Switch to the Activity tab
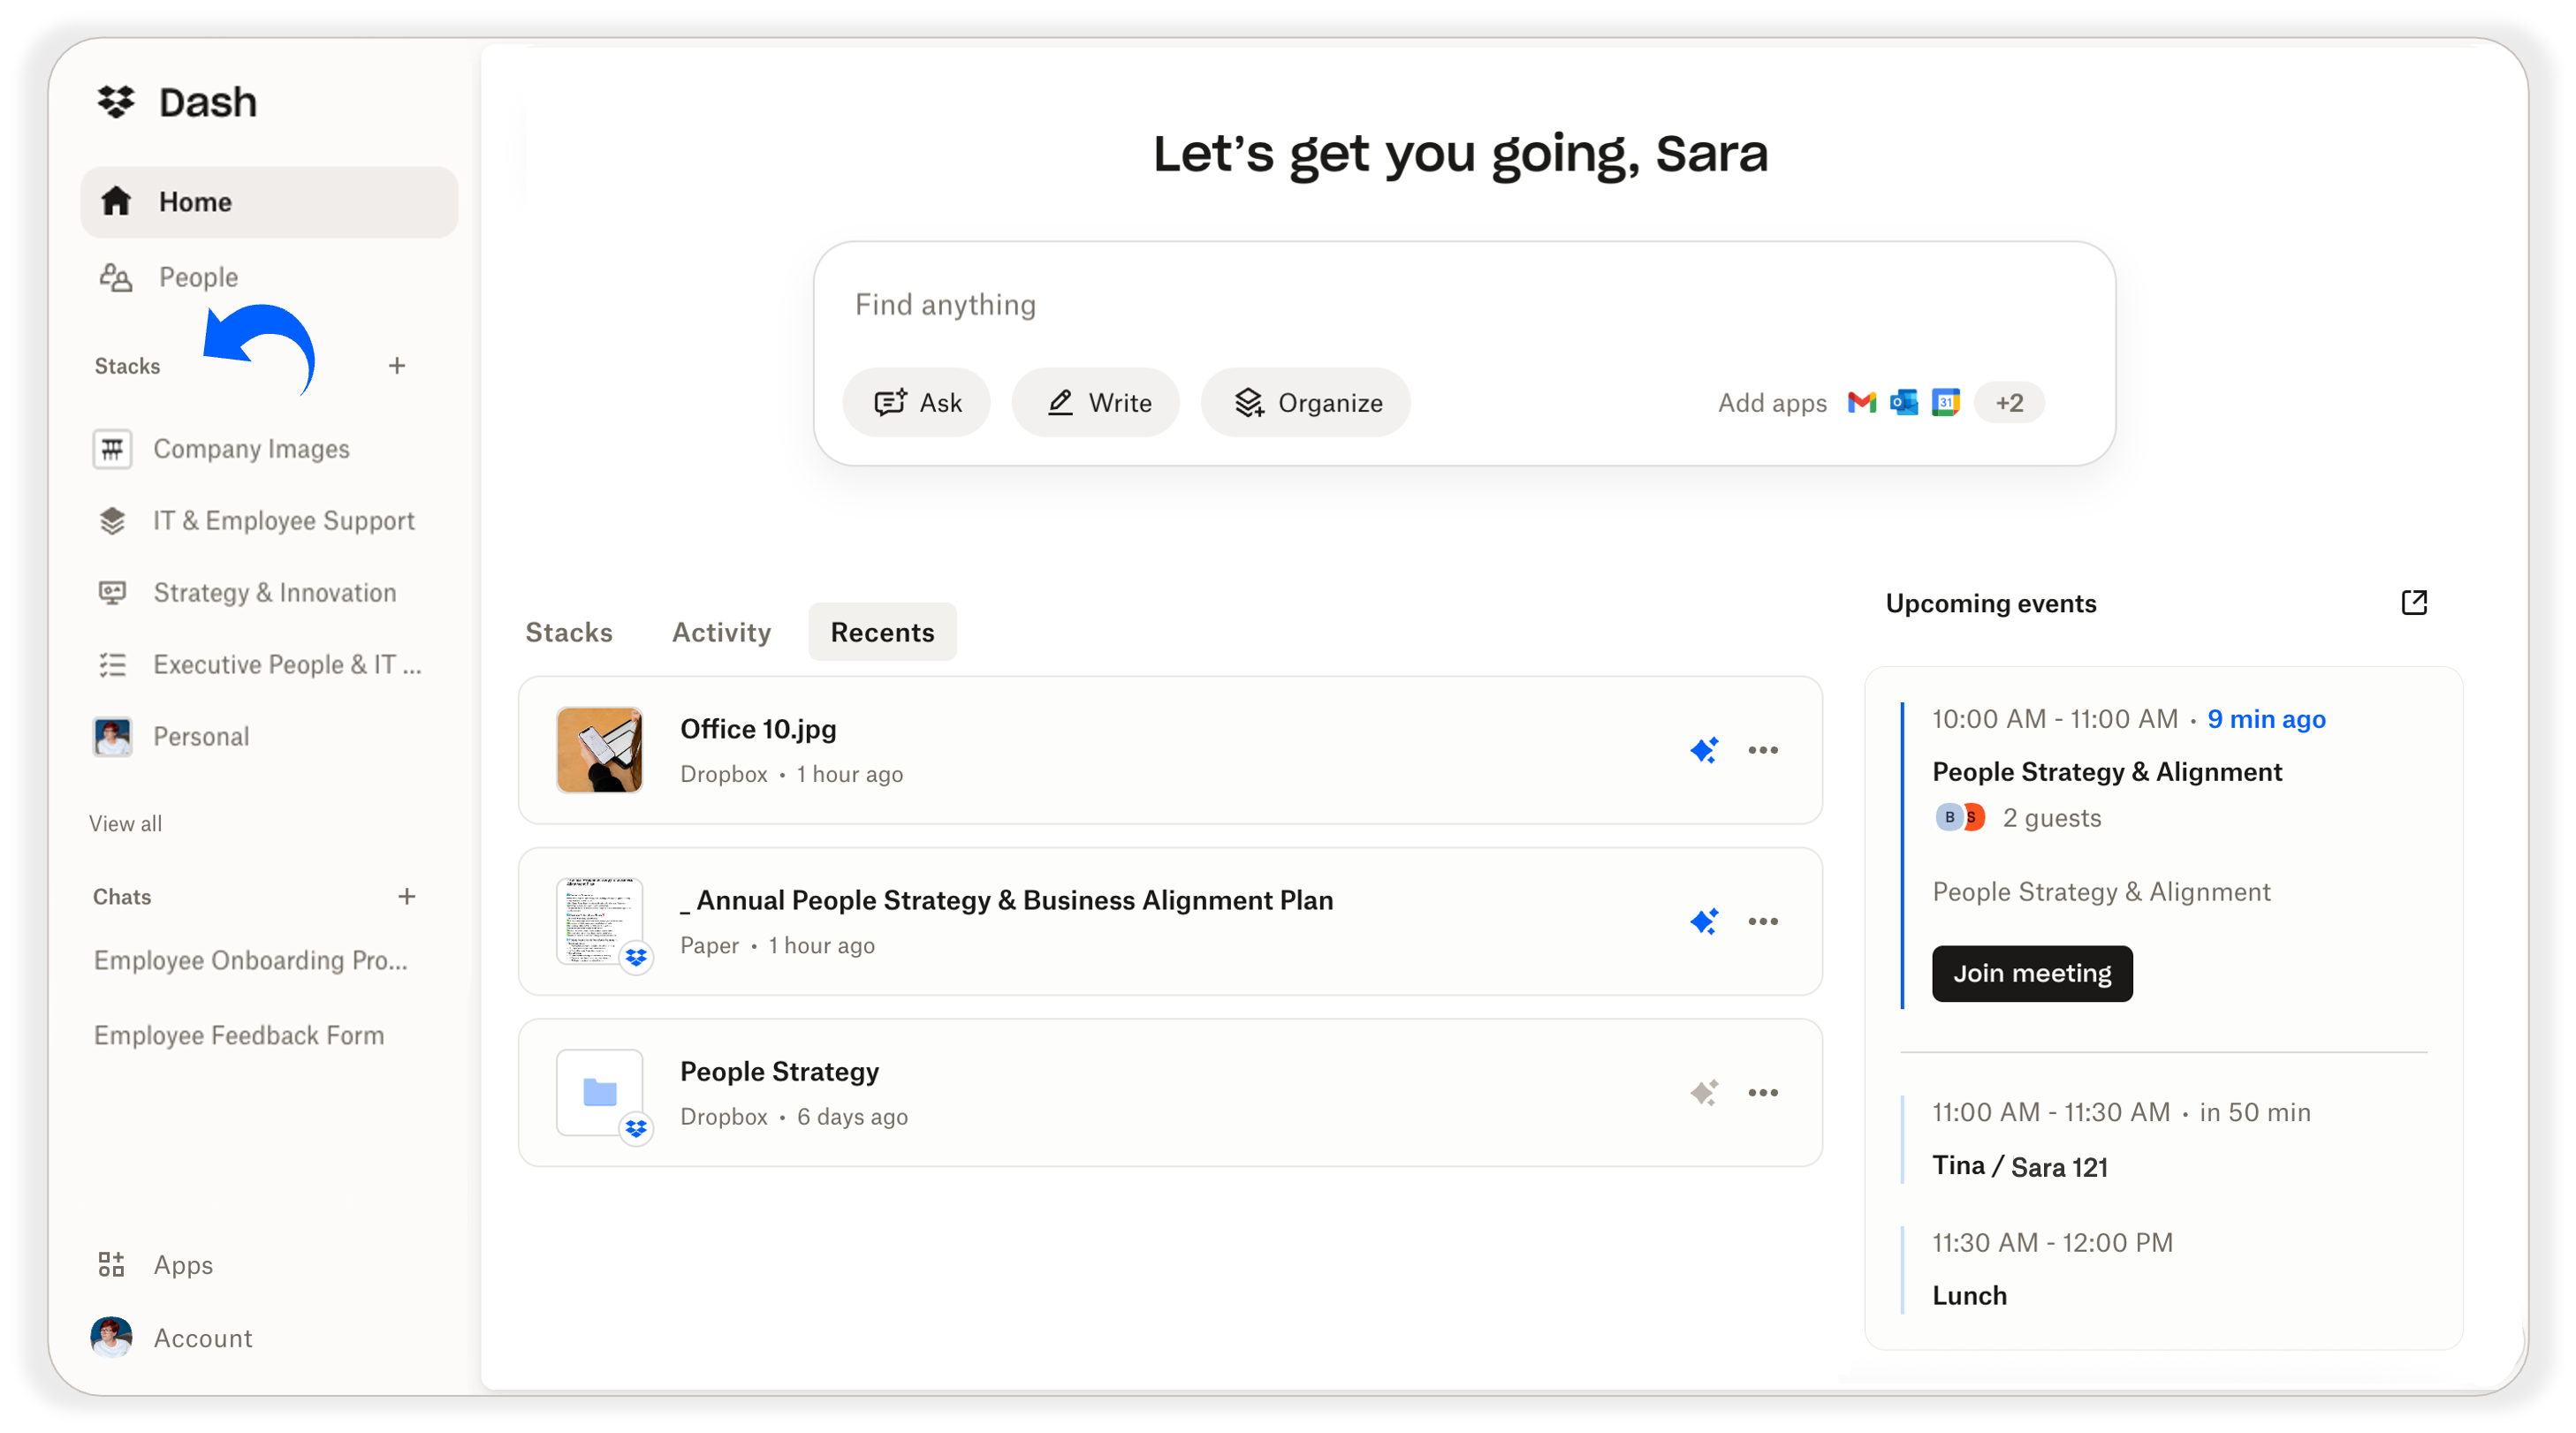The height and width of the screenshot is (1433, 2576). (x=721, y=632)
